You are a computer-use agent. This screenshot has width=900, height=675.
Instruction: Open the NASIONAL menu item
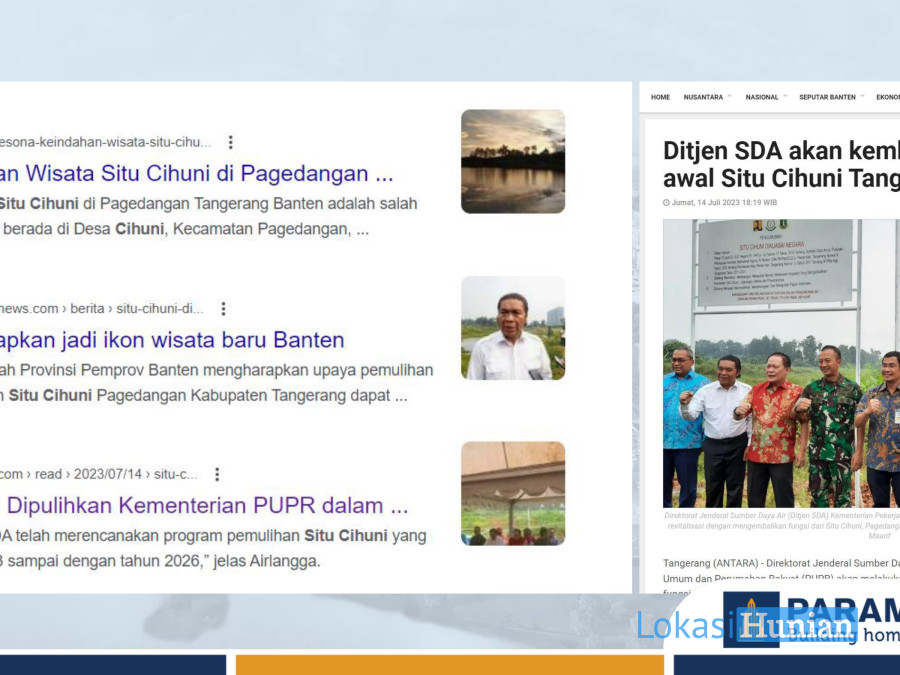762,98
